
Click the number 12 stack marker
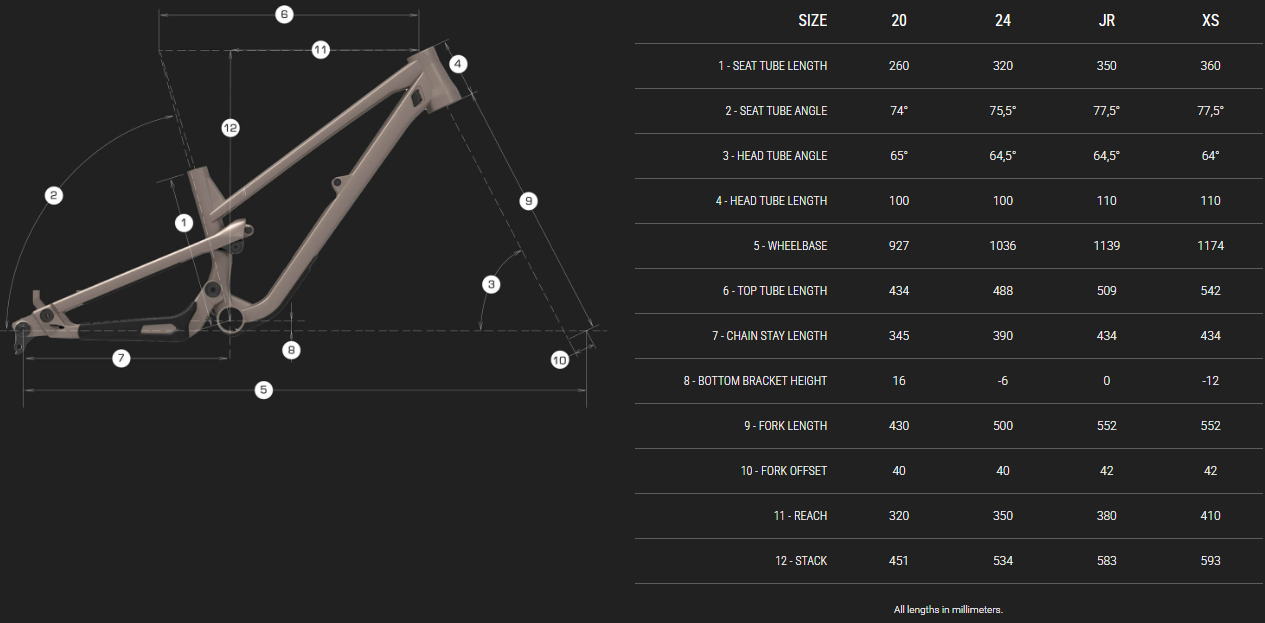(x=231, y=127)
